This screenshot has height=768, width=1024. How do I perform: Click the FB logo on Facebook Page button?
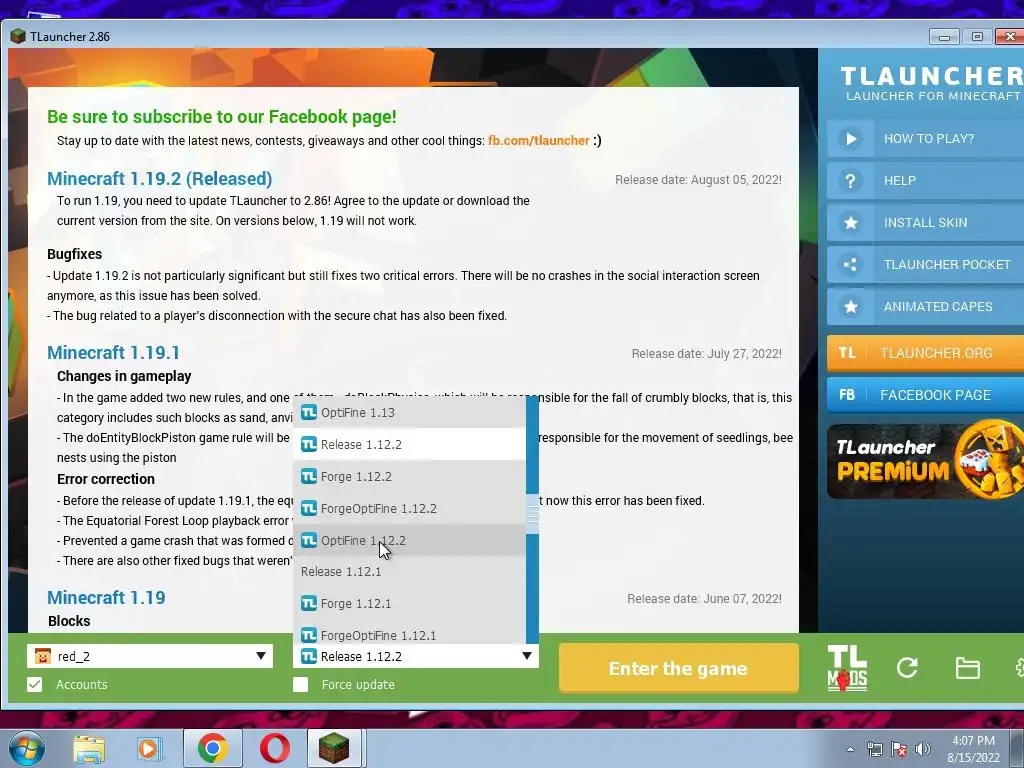[847, 395]
